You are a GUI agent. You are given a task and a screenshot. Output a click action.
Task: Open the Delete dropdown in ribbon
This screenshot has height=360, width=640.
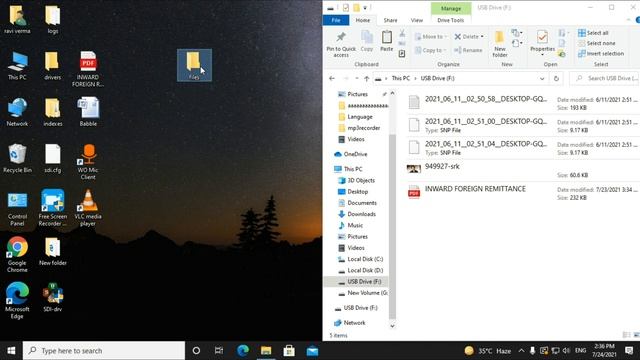[469, 37]
